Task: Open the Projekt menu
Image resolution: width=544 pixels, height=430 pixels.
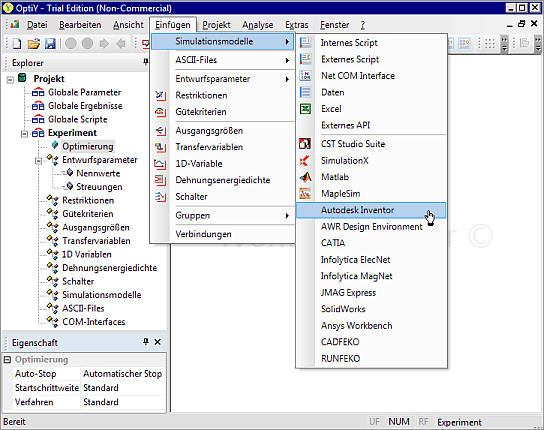Action: tap(216, 25)
